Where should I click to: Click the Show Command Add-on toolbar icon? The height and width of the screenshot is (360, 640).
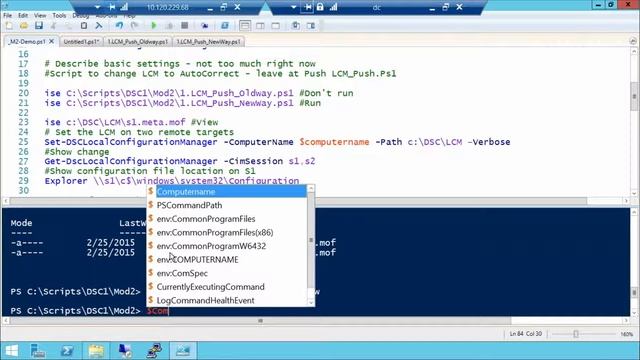[311, 26]
